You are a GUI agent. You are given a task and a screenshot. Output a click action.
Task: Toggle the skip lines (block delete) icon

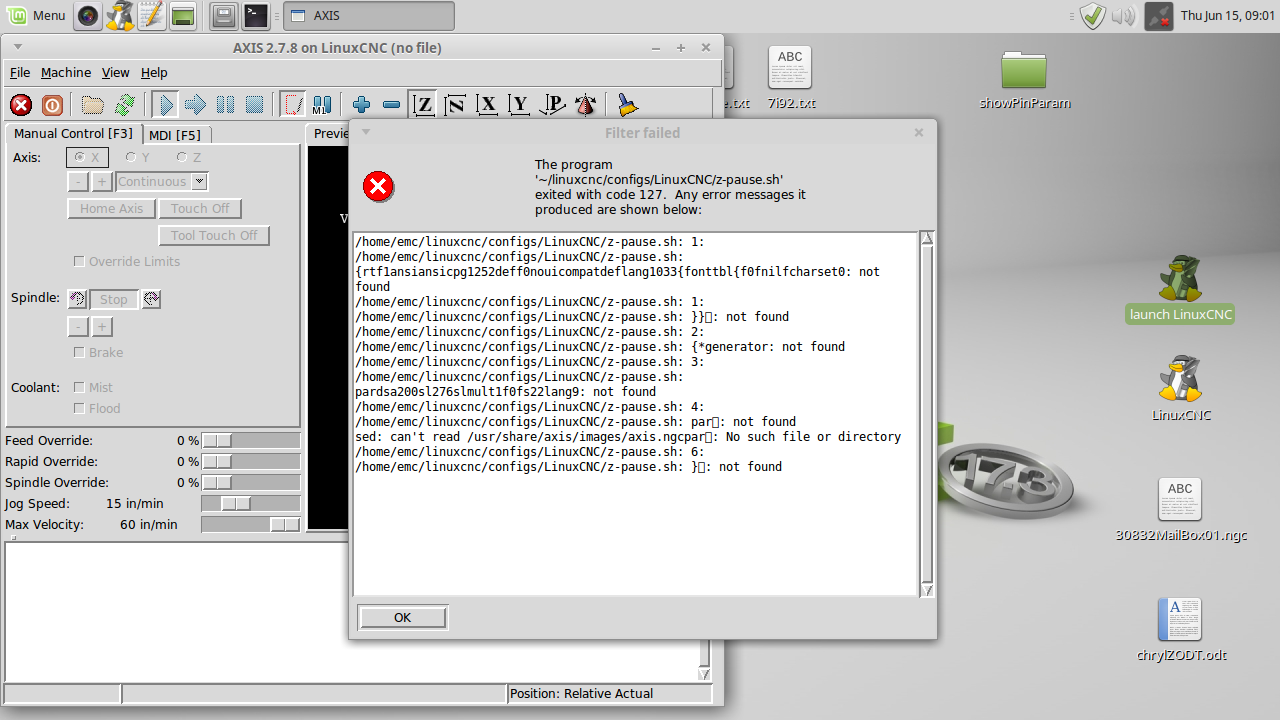coord(293,104)
